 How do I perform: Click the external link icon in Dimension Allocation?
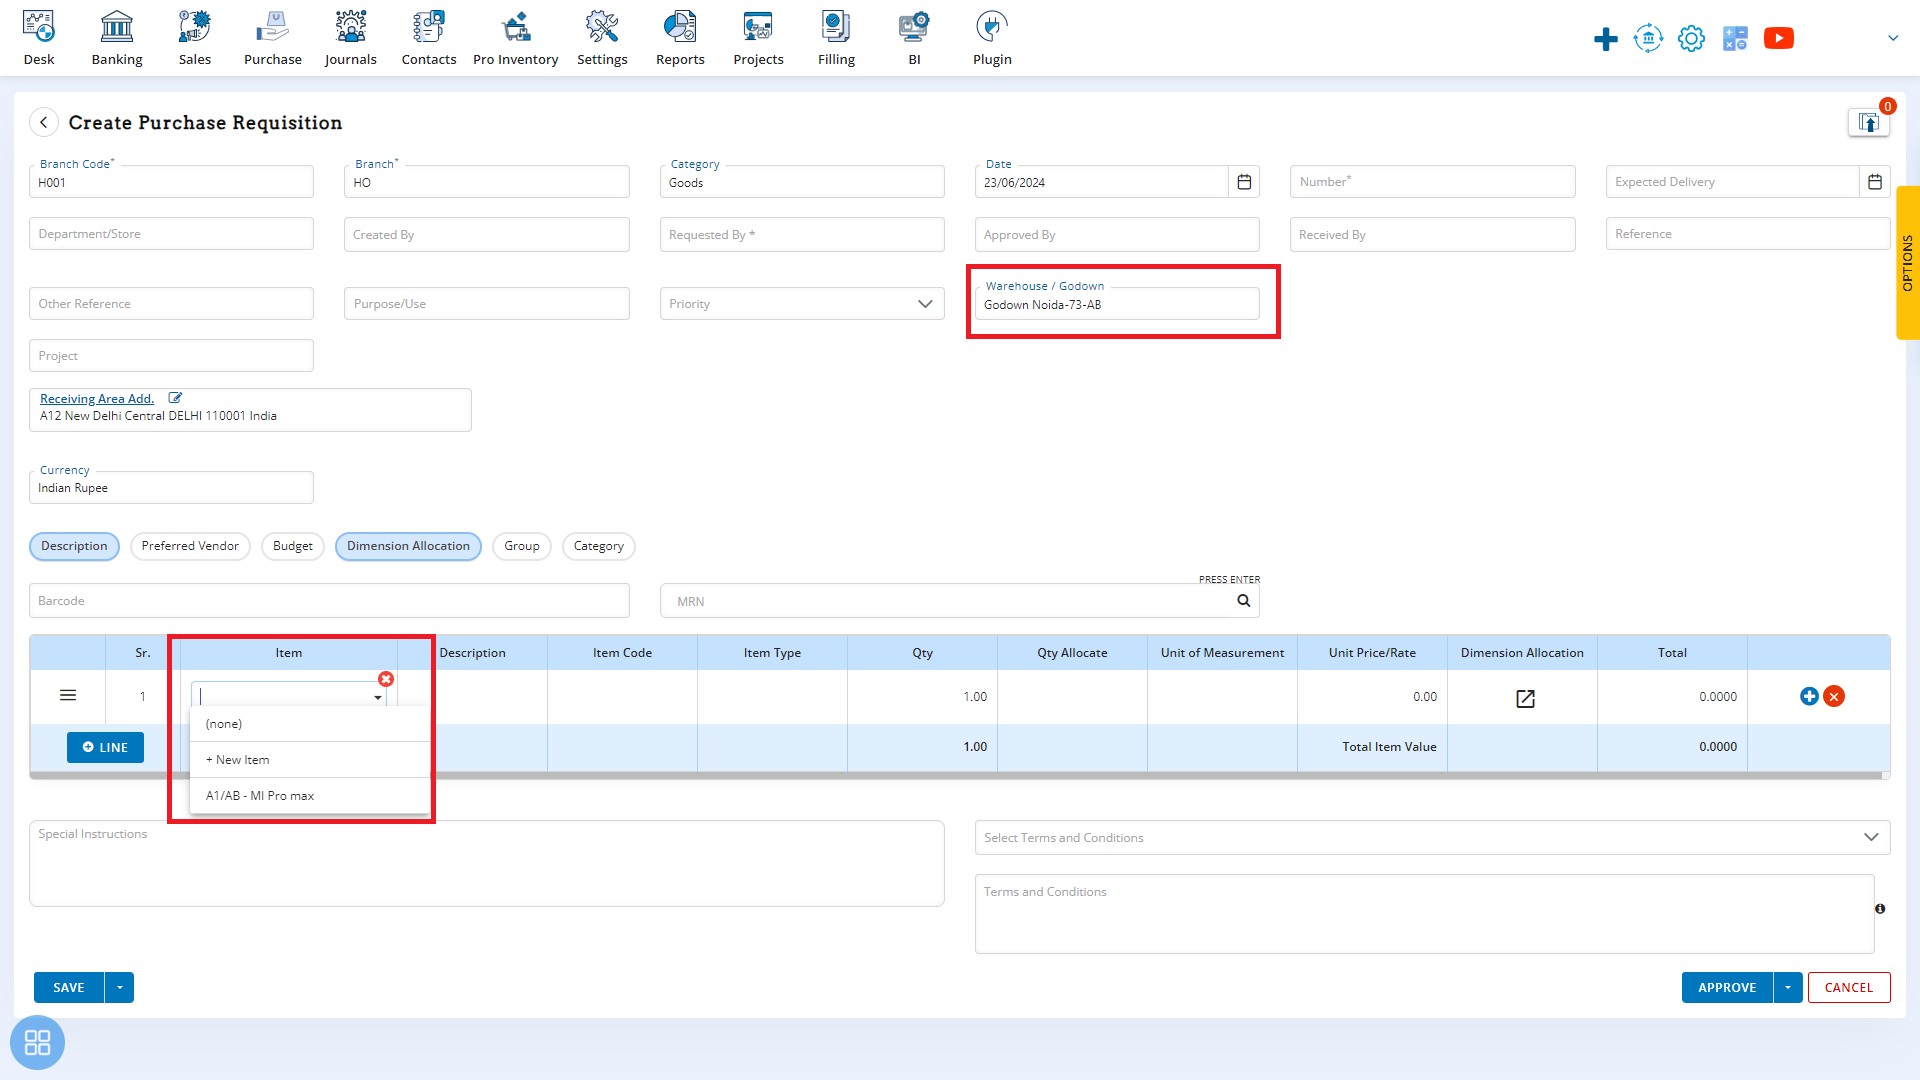pos(1524,698)
